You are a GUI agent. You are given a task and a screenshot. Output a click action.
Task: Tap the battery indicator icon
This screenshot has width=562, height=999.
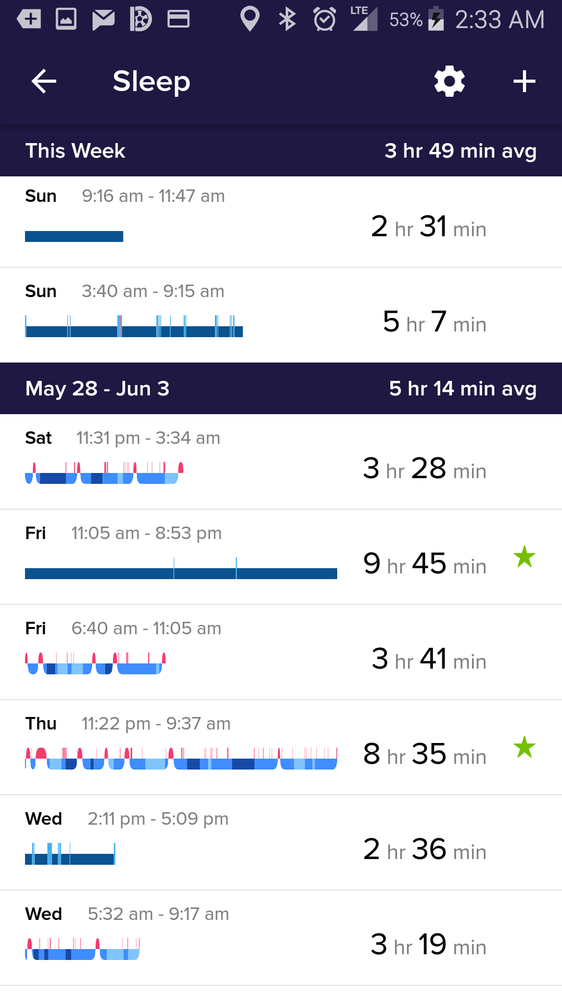pos(436,20)
